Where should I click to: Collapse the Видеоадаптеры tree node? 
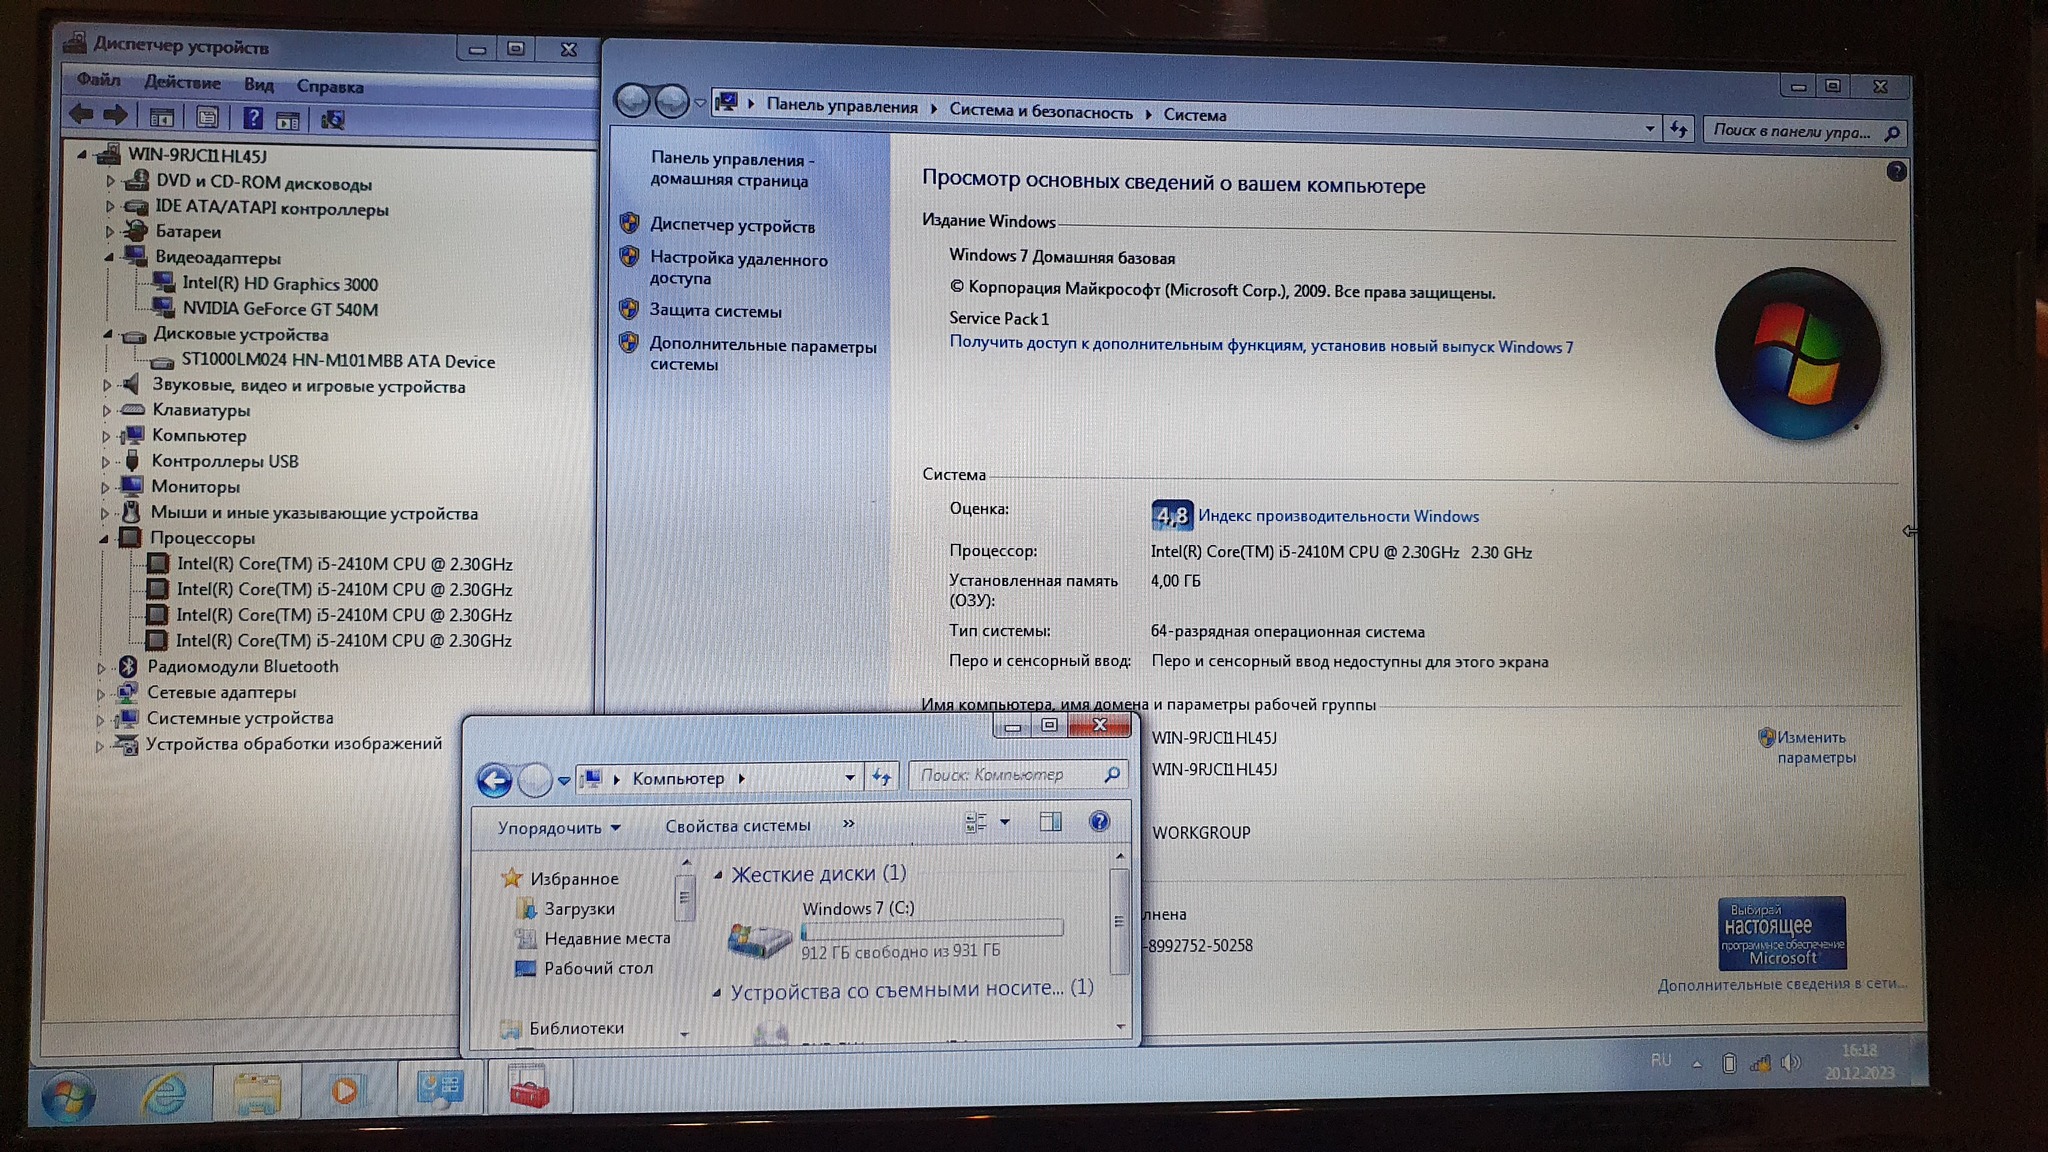pos(109,257)
